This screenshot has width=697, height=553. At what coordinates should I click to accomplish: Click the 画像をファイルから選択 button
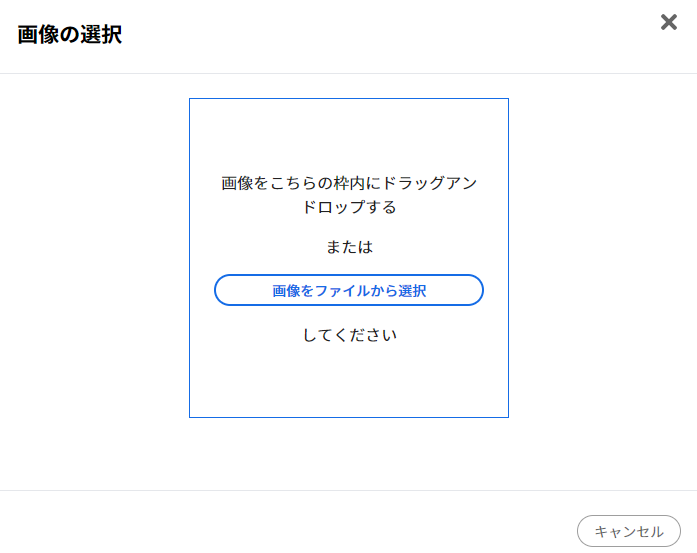(x=349, y=290)
